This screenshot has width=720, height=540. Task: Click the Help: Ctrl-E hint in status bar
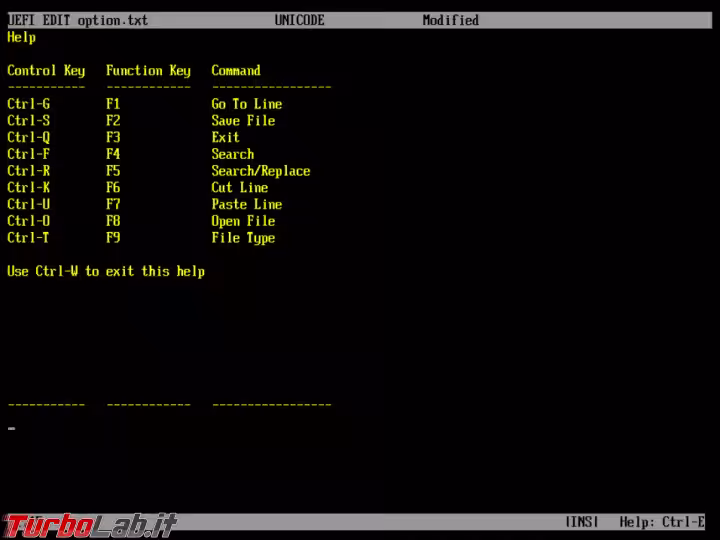coord(661,522)
